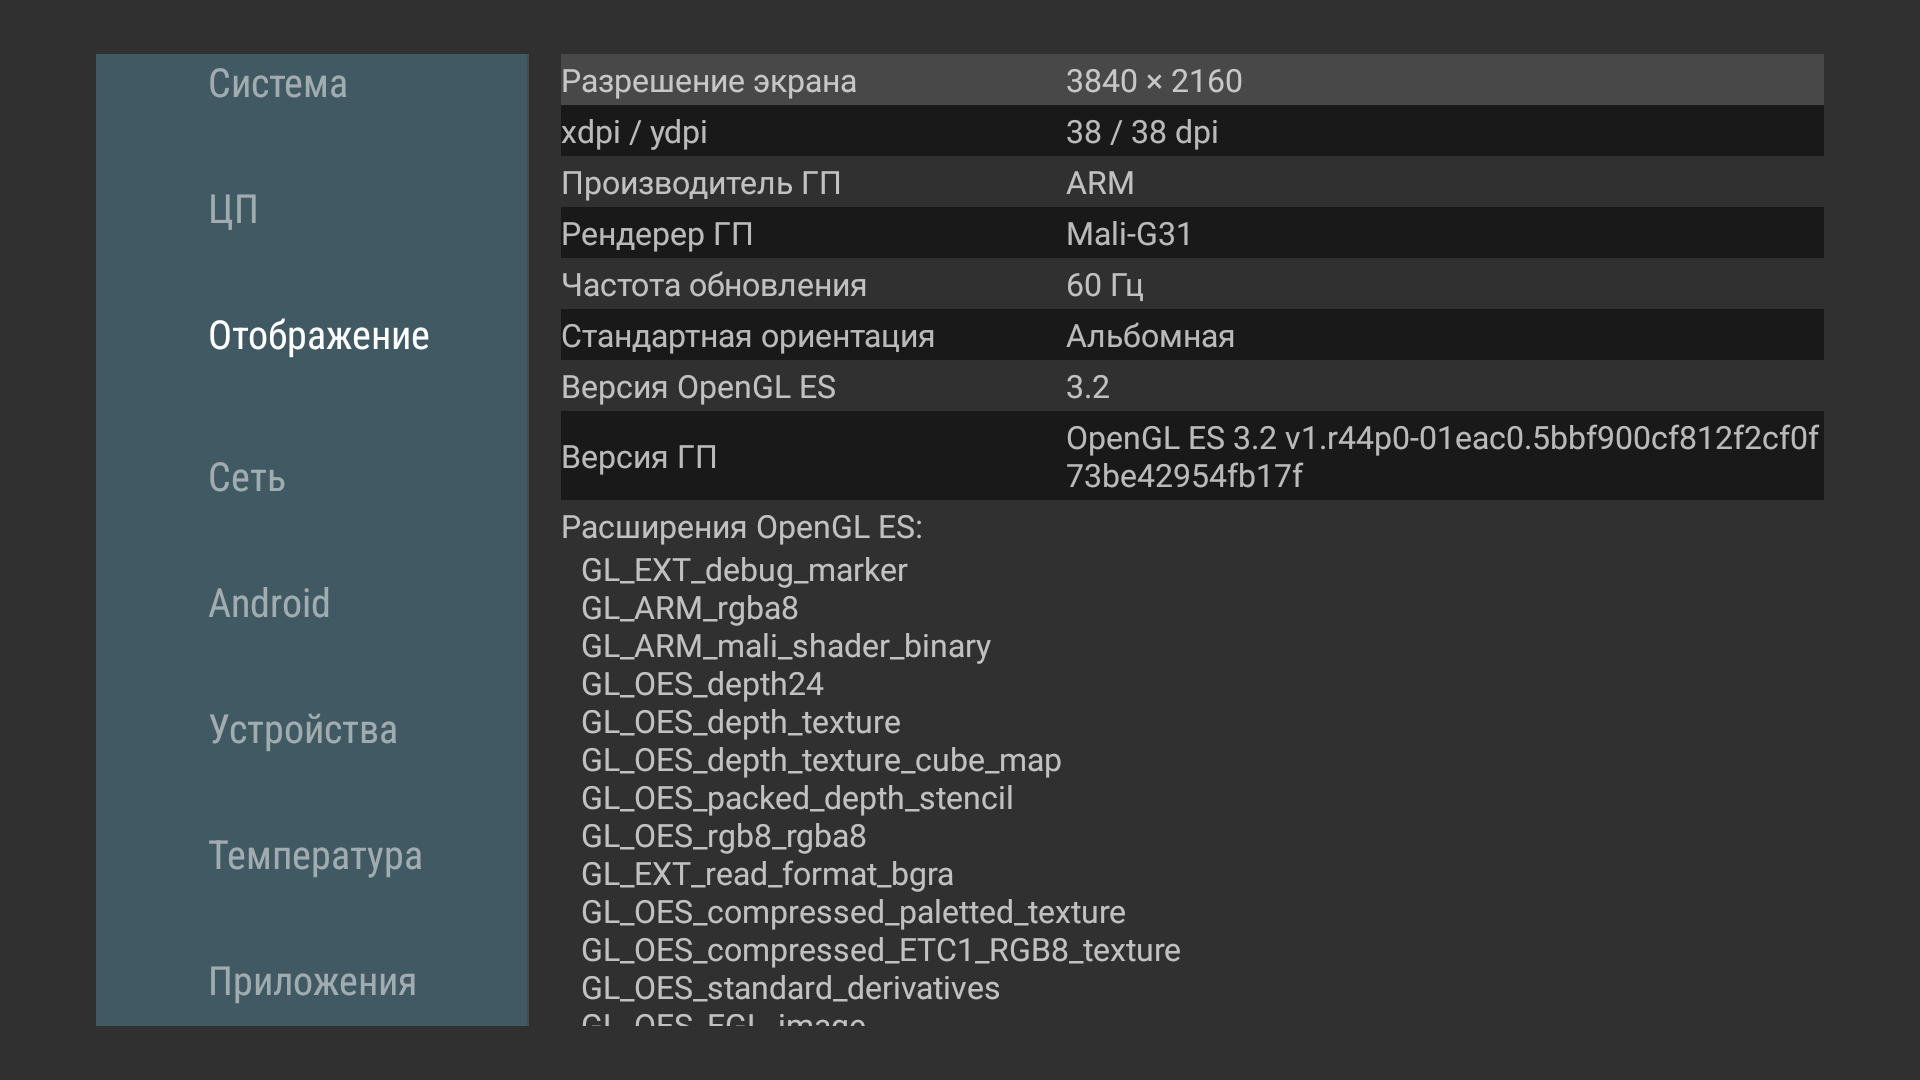The image size is (1920, 1080).
Task: Open the Система section in sidebar
Action: pos(278,84)
